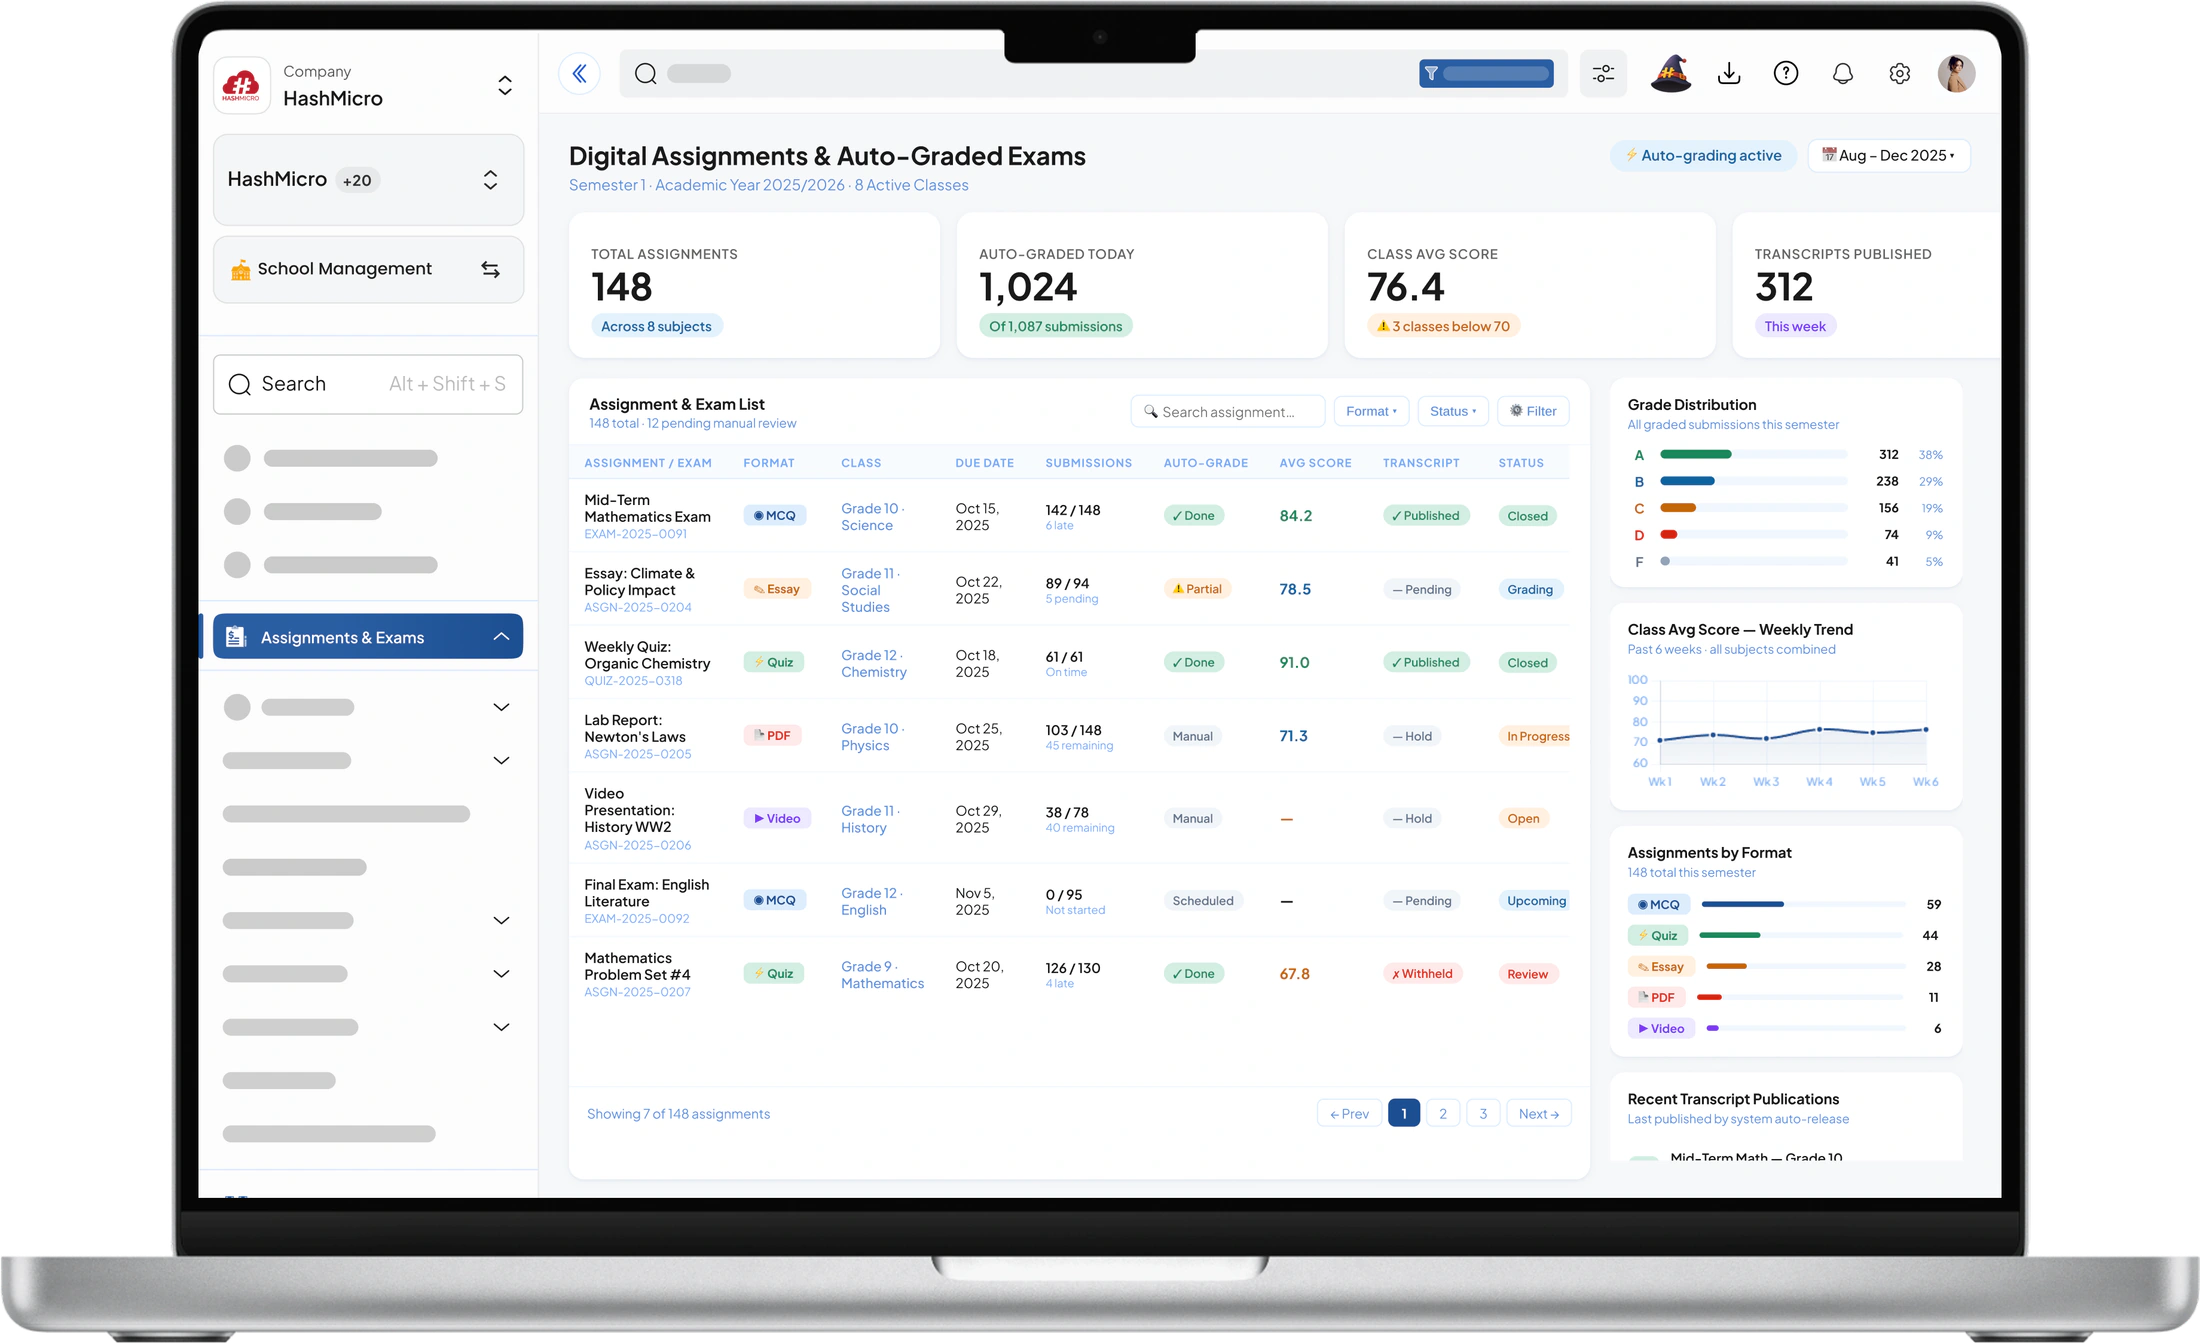
Task: Open the Status filter dropdown
Action: click(x=1453, y=411)
